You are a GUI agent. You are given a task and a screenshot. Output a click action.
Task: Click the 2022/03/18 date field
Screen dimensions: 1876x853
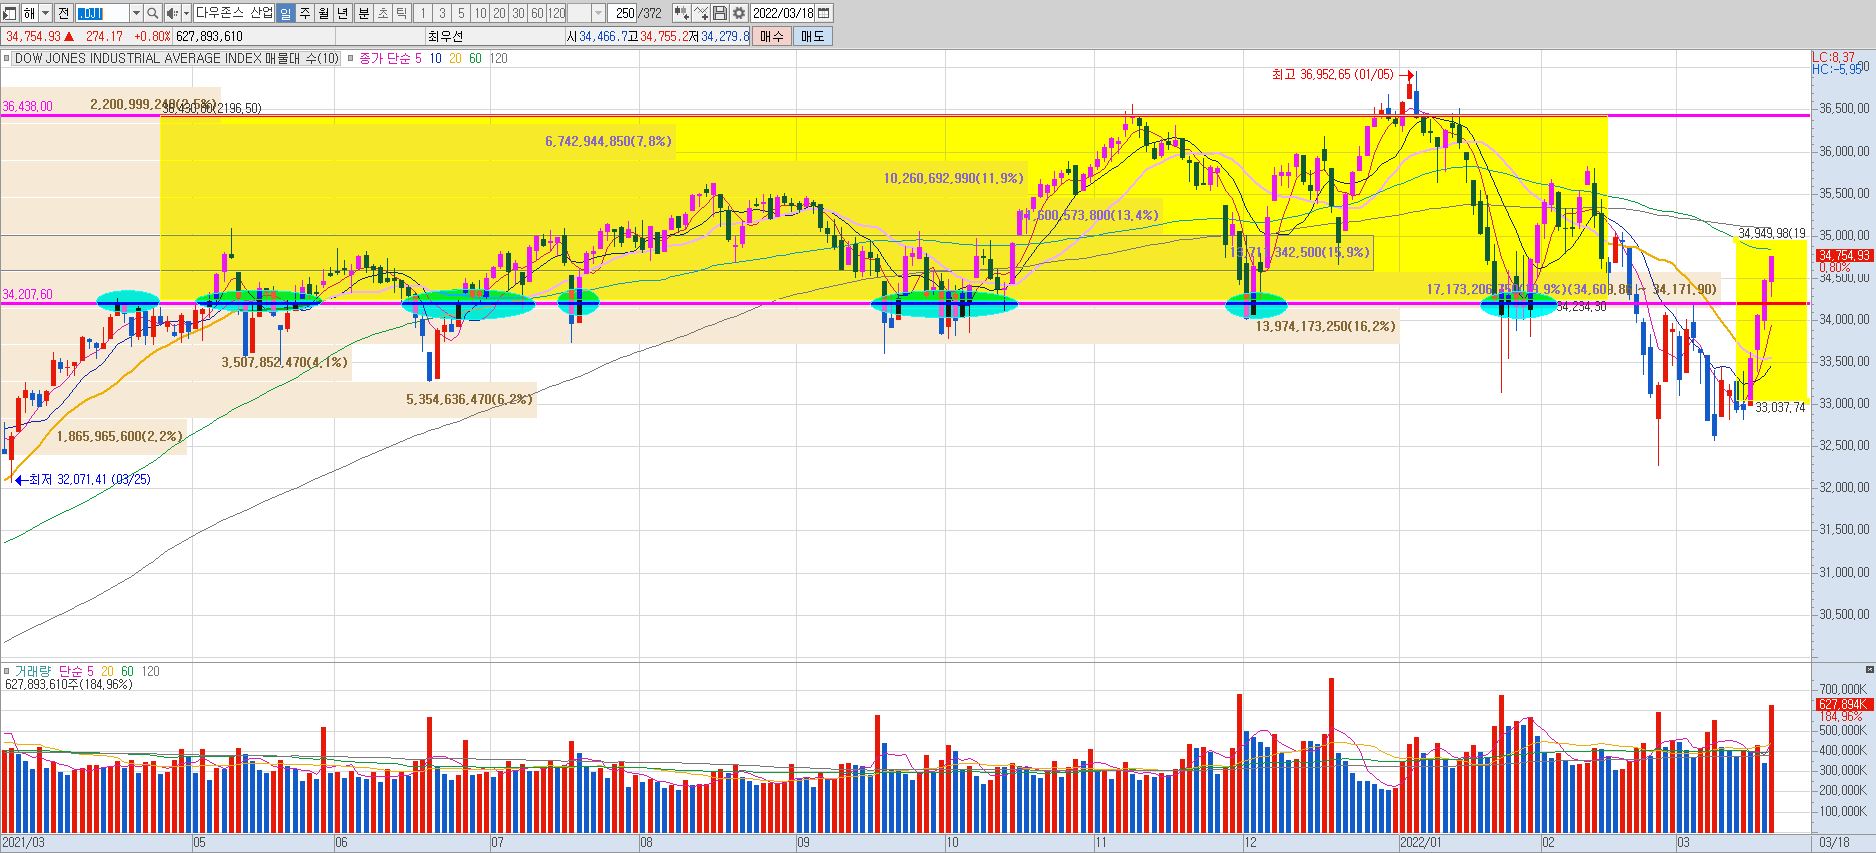(783, 13)
